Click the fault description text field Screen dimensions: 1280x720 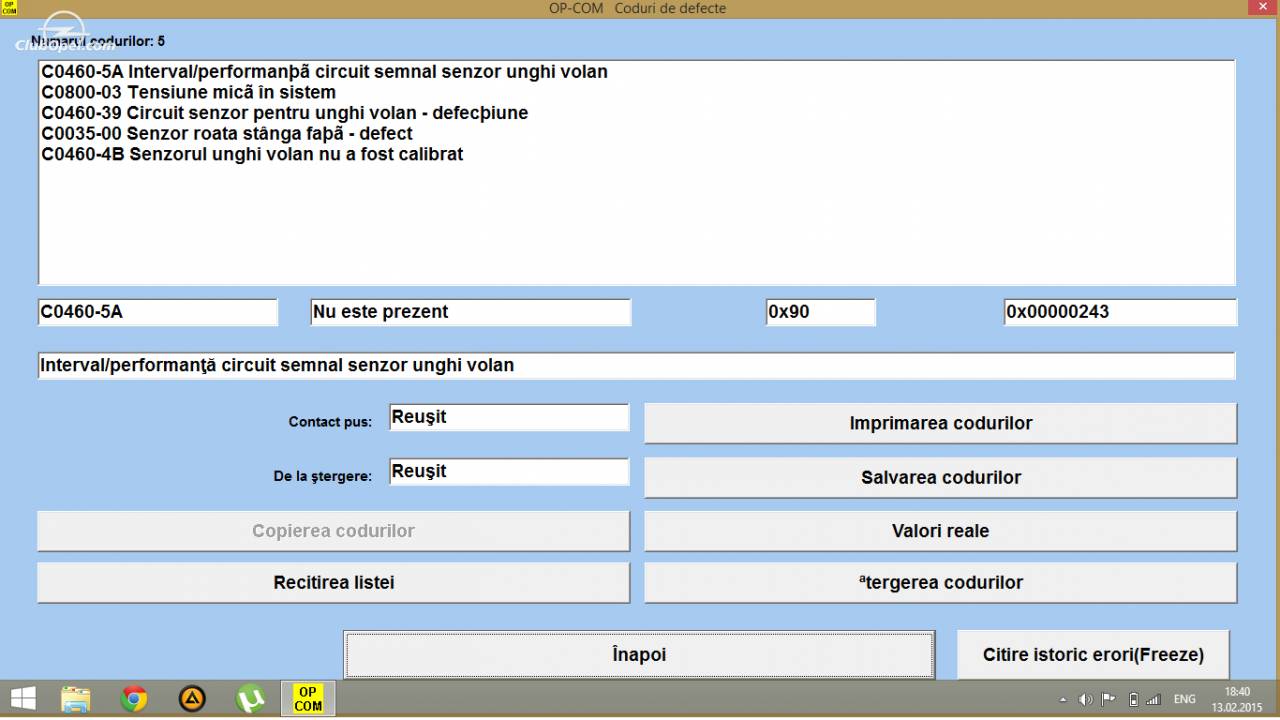[x=636, y=366]
